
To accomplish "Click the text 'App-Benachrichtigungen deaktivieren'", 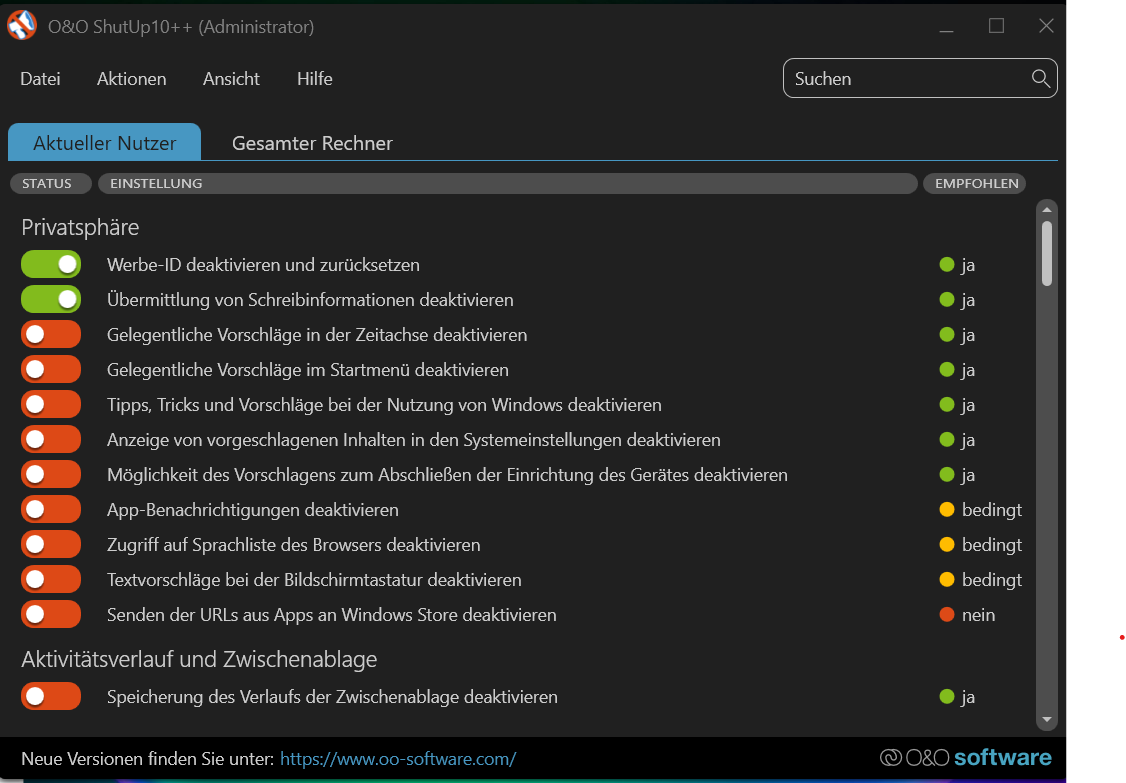I will 253,509.
